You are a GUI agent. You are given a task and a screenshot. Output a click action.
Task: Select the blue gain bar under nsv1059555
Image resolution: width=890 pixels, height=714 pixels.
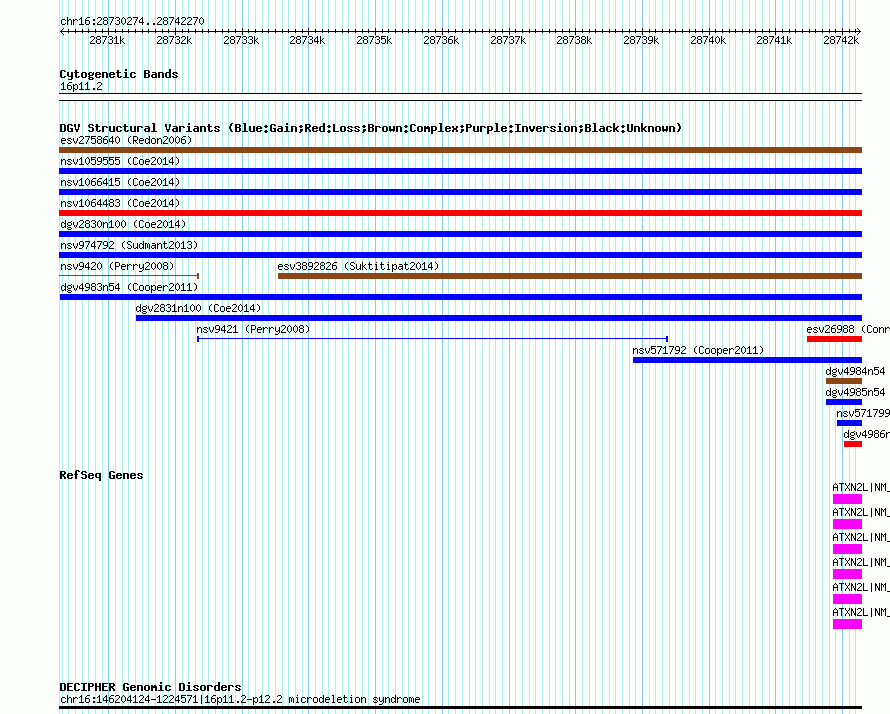pos(460,171)
